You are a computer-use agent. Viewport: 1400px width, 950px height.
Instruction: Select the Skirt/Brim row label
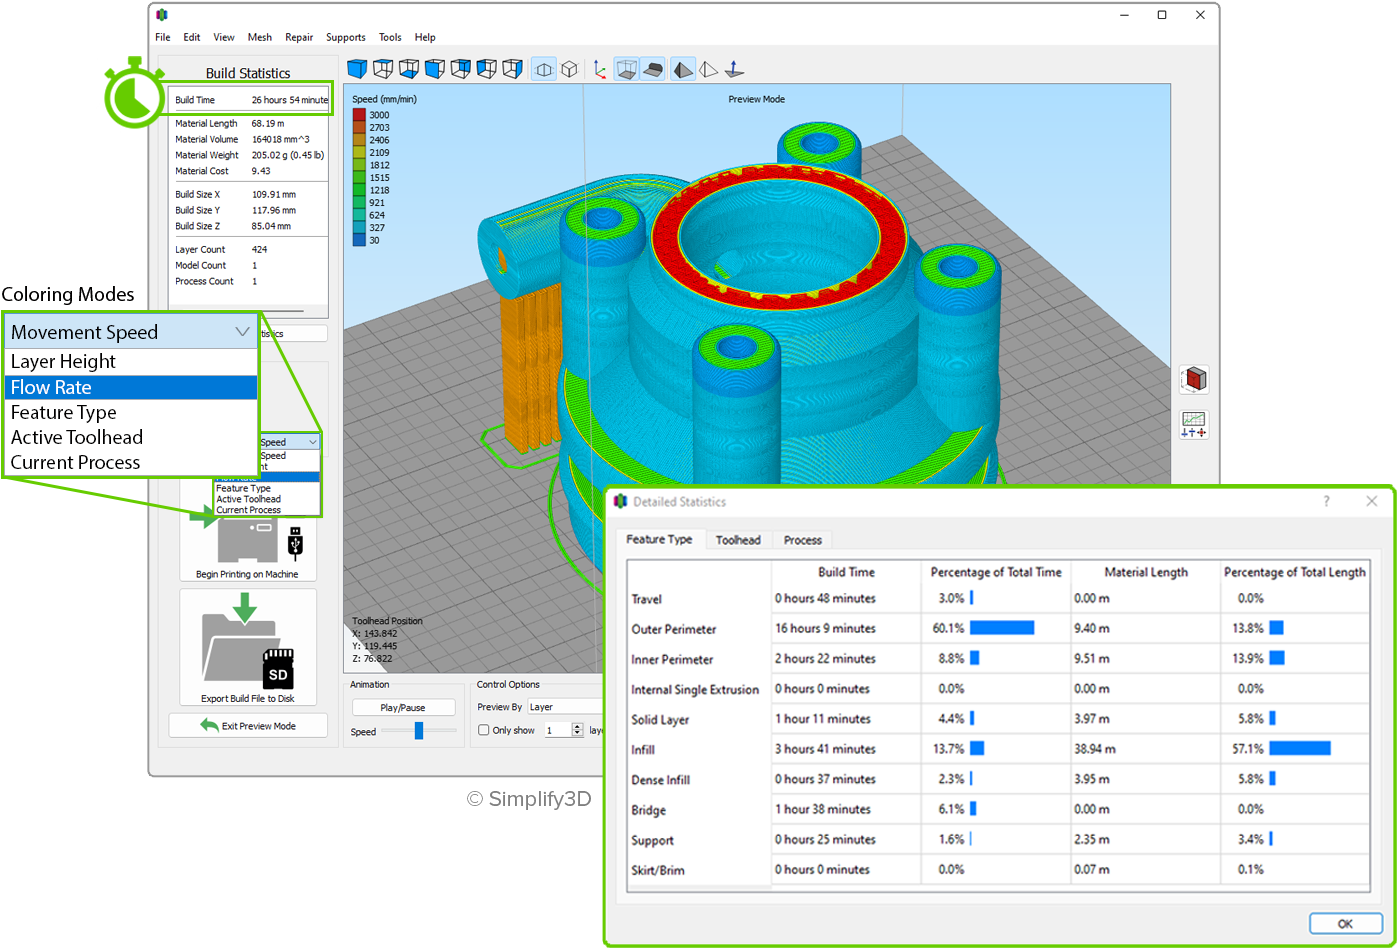[x=658, y=870]
